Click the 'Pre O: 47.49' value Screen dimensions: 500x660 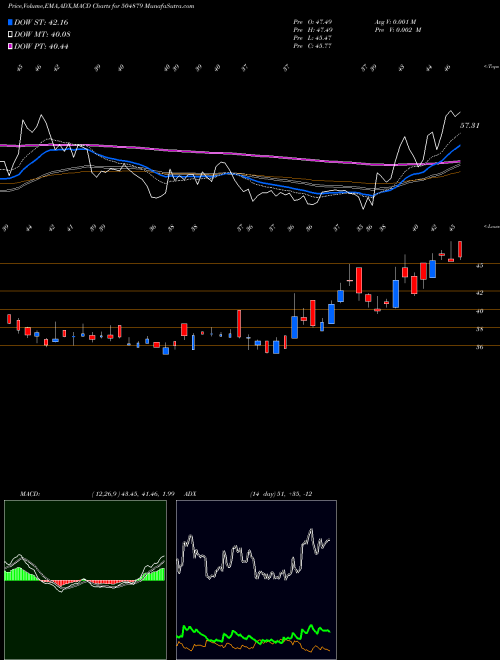[x=313, y=22]
